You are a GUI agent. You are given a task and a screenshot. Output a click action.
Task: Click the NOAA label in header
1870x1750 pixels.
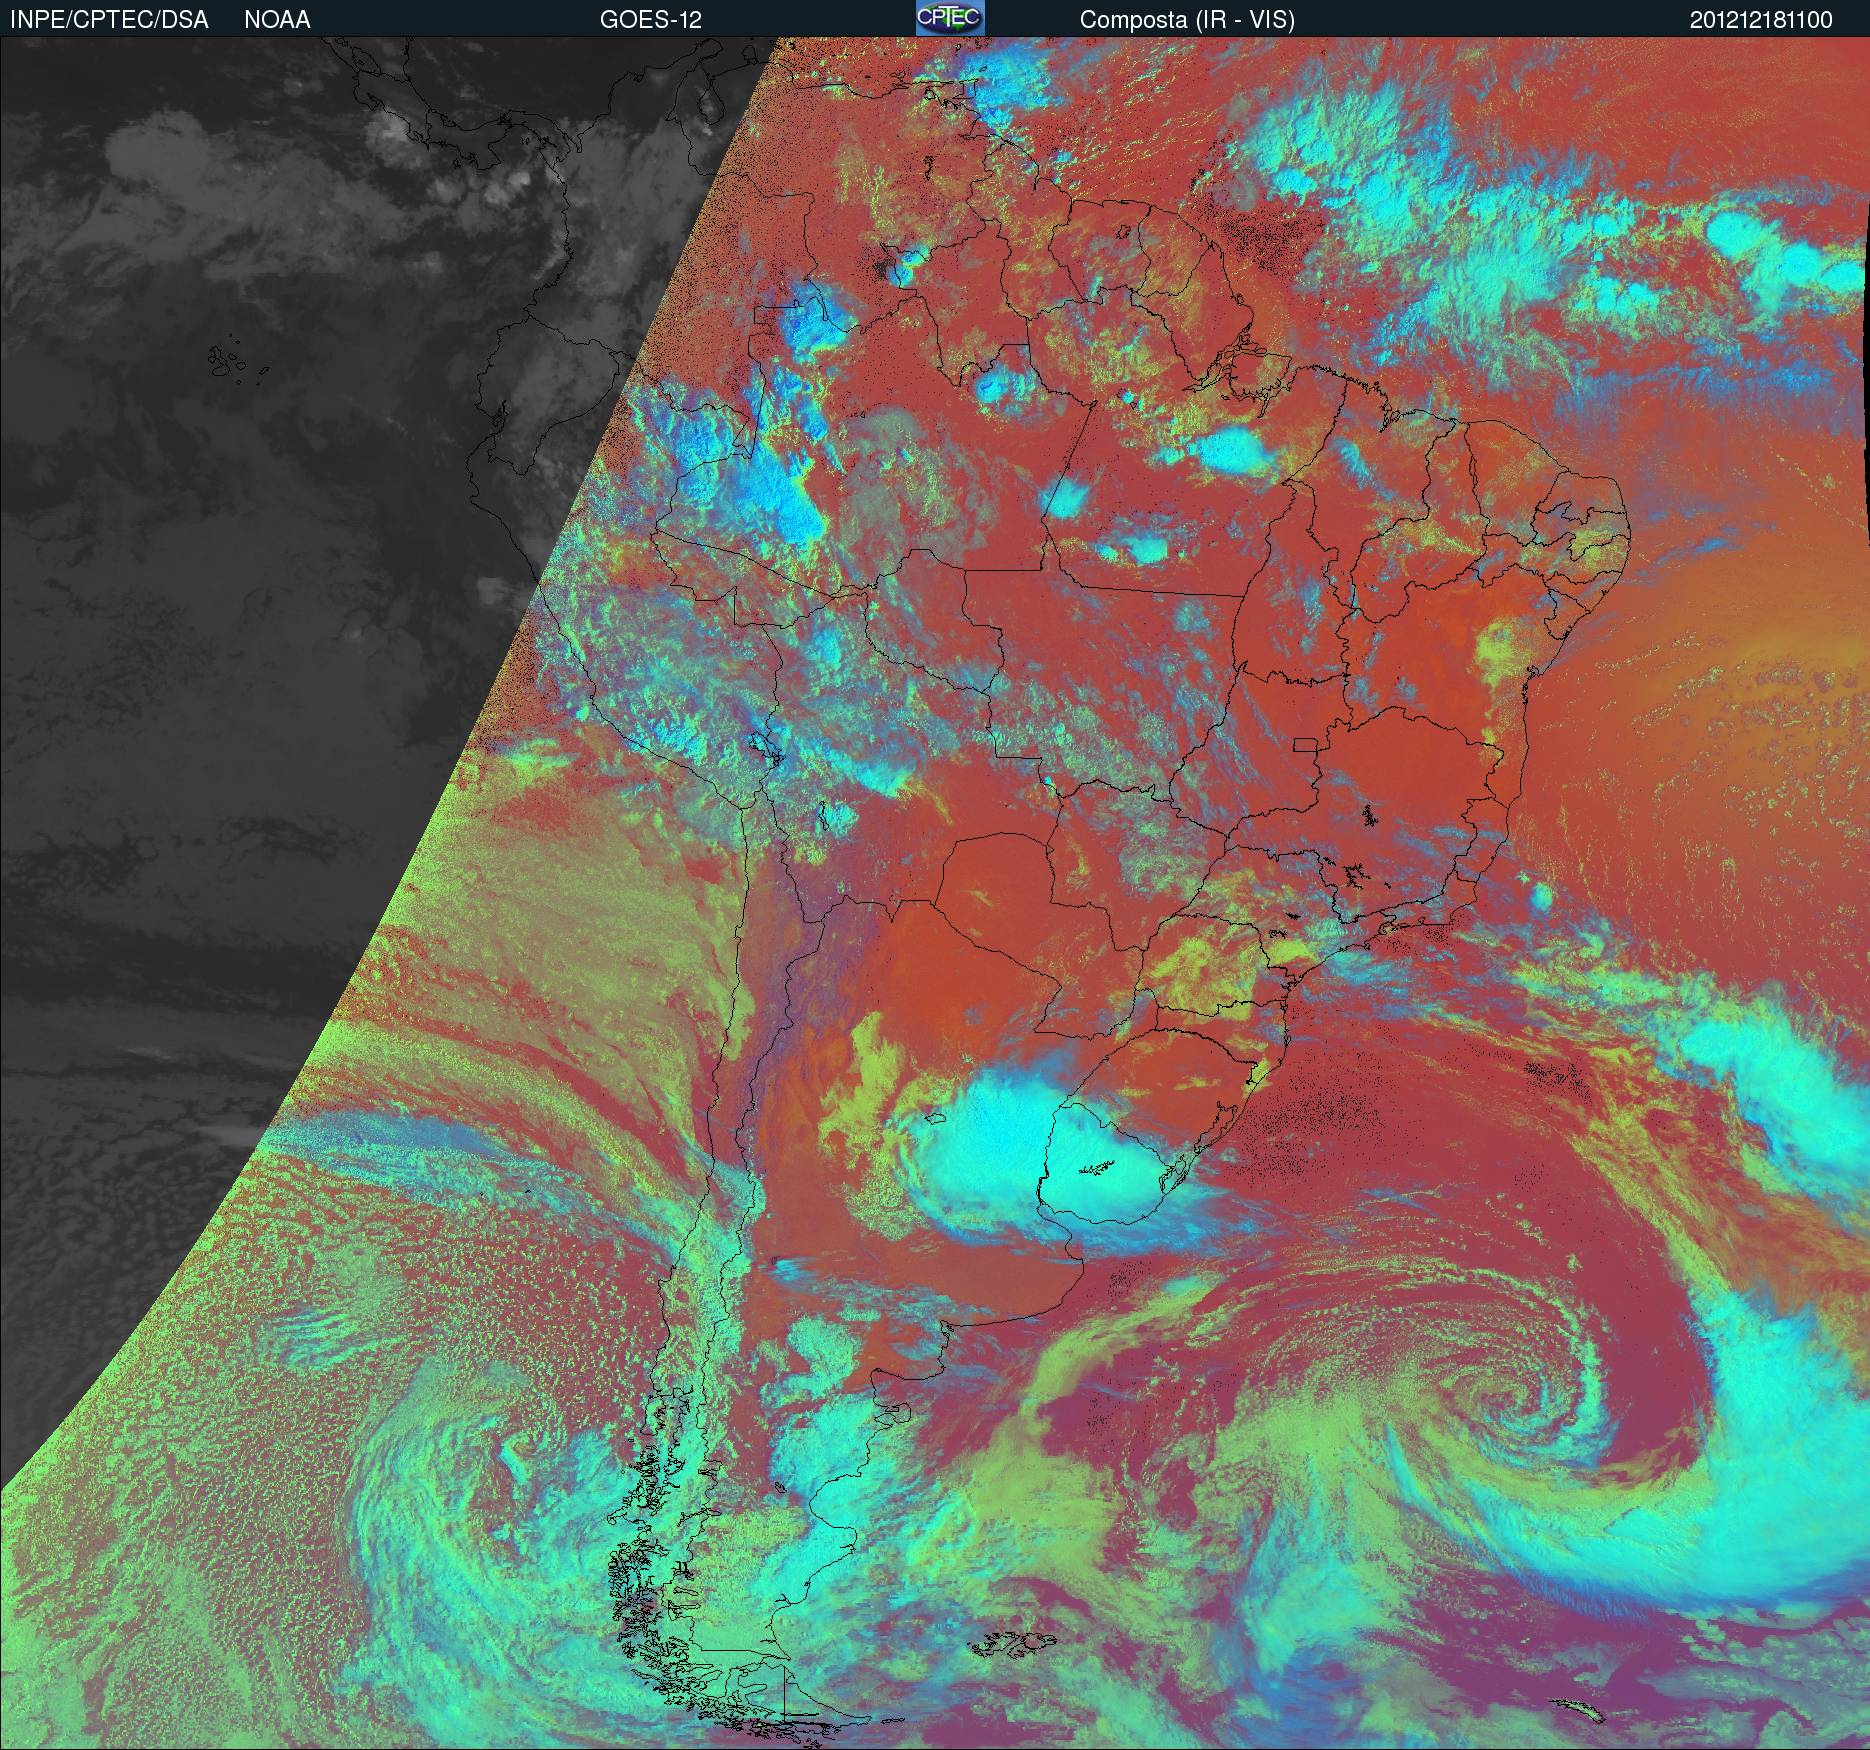[x=277, y=20]
